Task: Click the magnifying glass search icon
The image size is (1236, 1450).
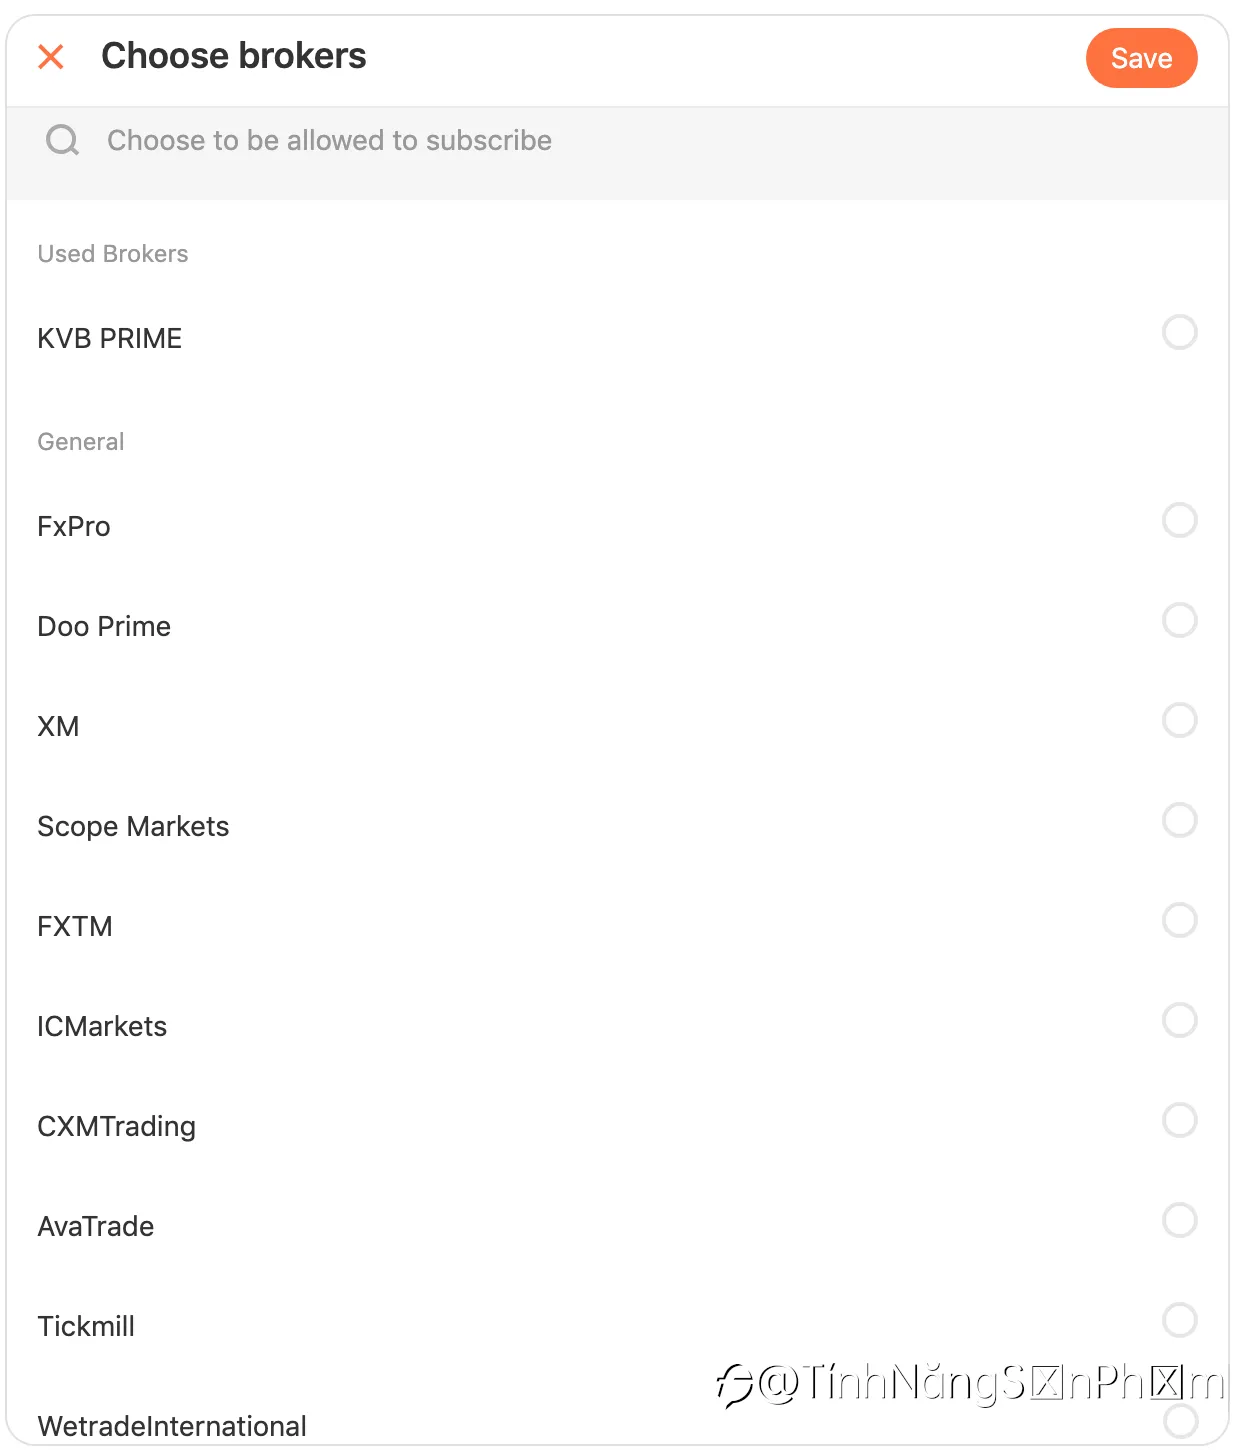Action: (62, 140)
